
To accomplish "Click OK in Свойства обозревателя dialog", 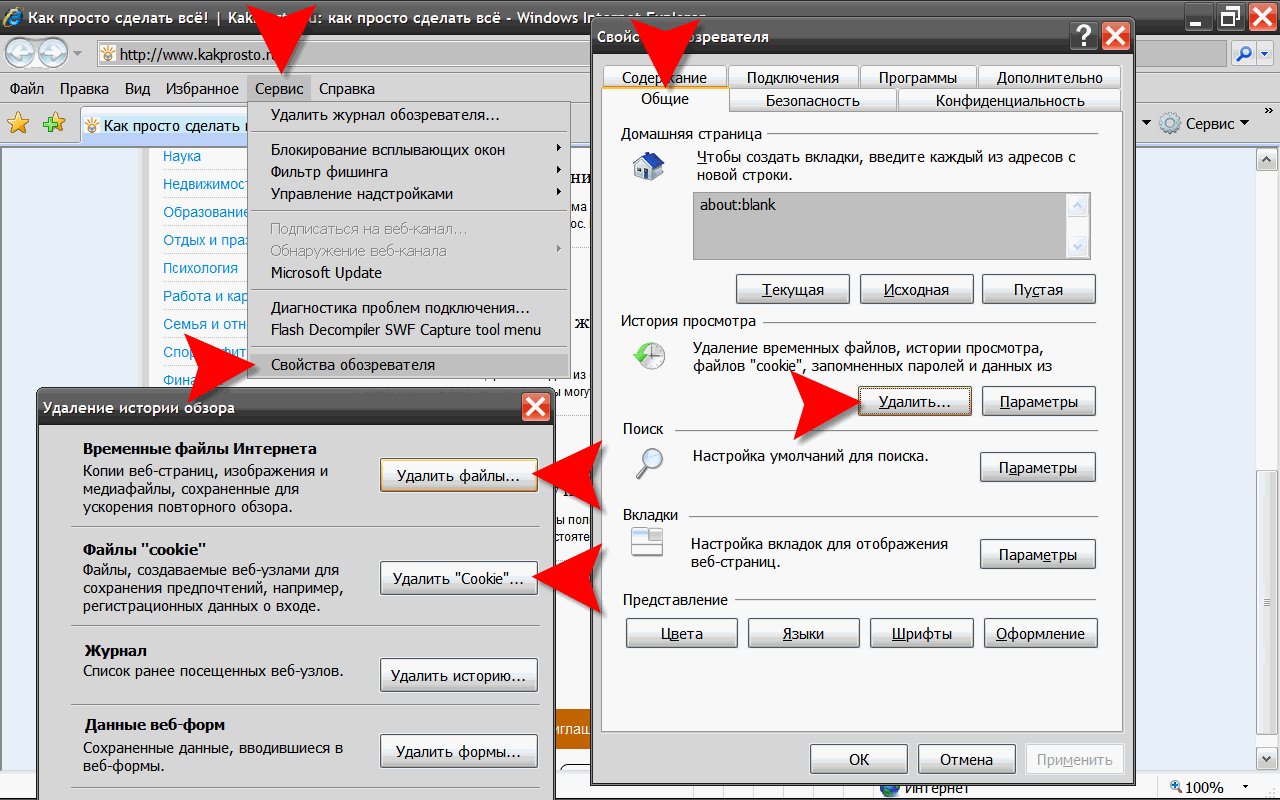I will pyautogui.click(x=859, y=759).
